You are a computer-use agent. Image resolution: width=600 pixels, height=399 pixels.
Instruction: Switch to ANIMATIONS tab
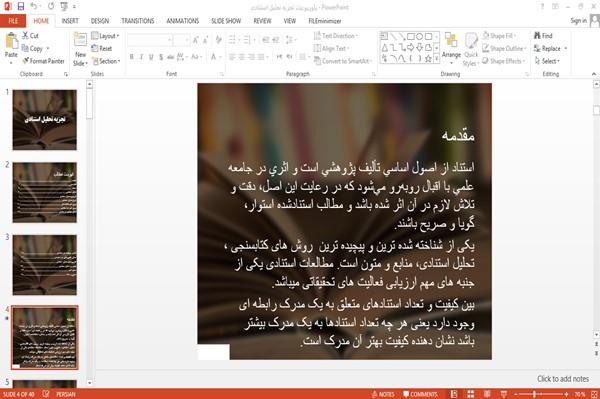pos(183,21)
